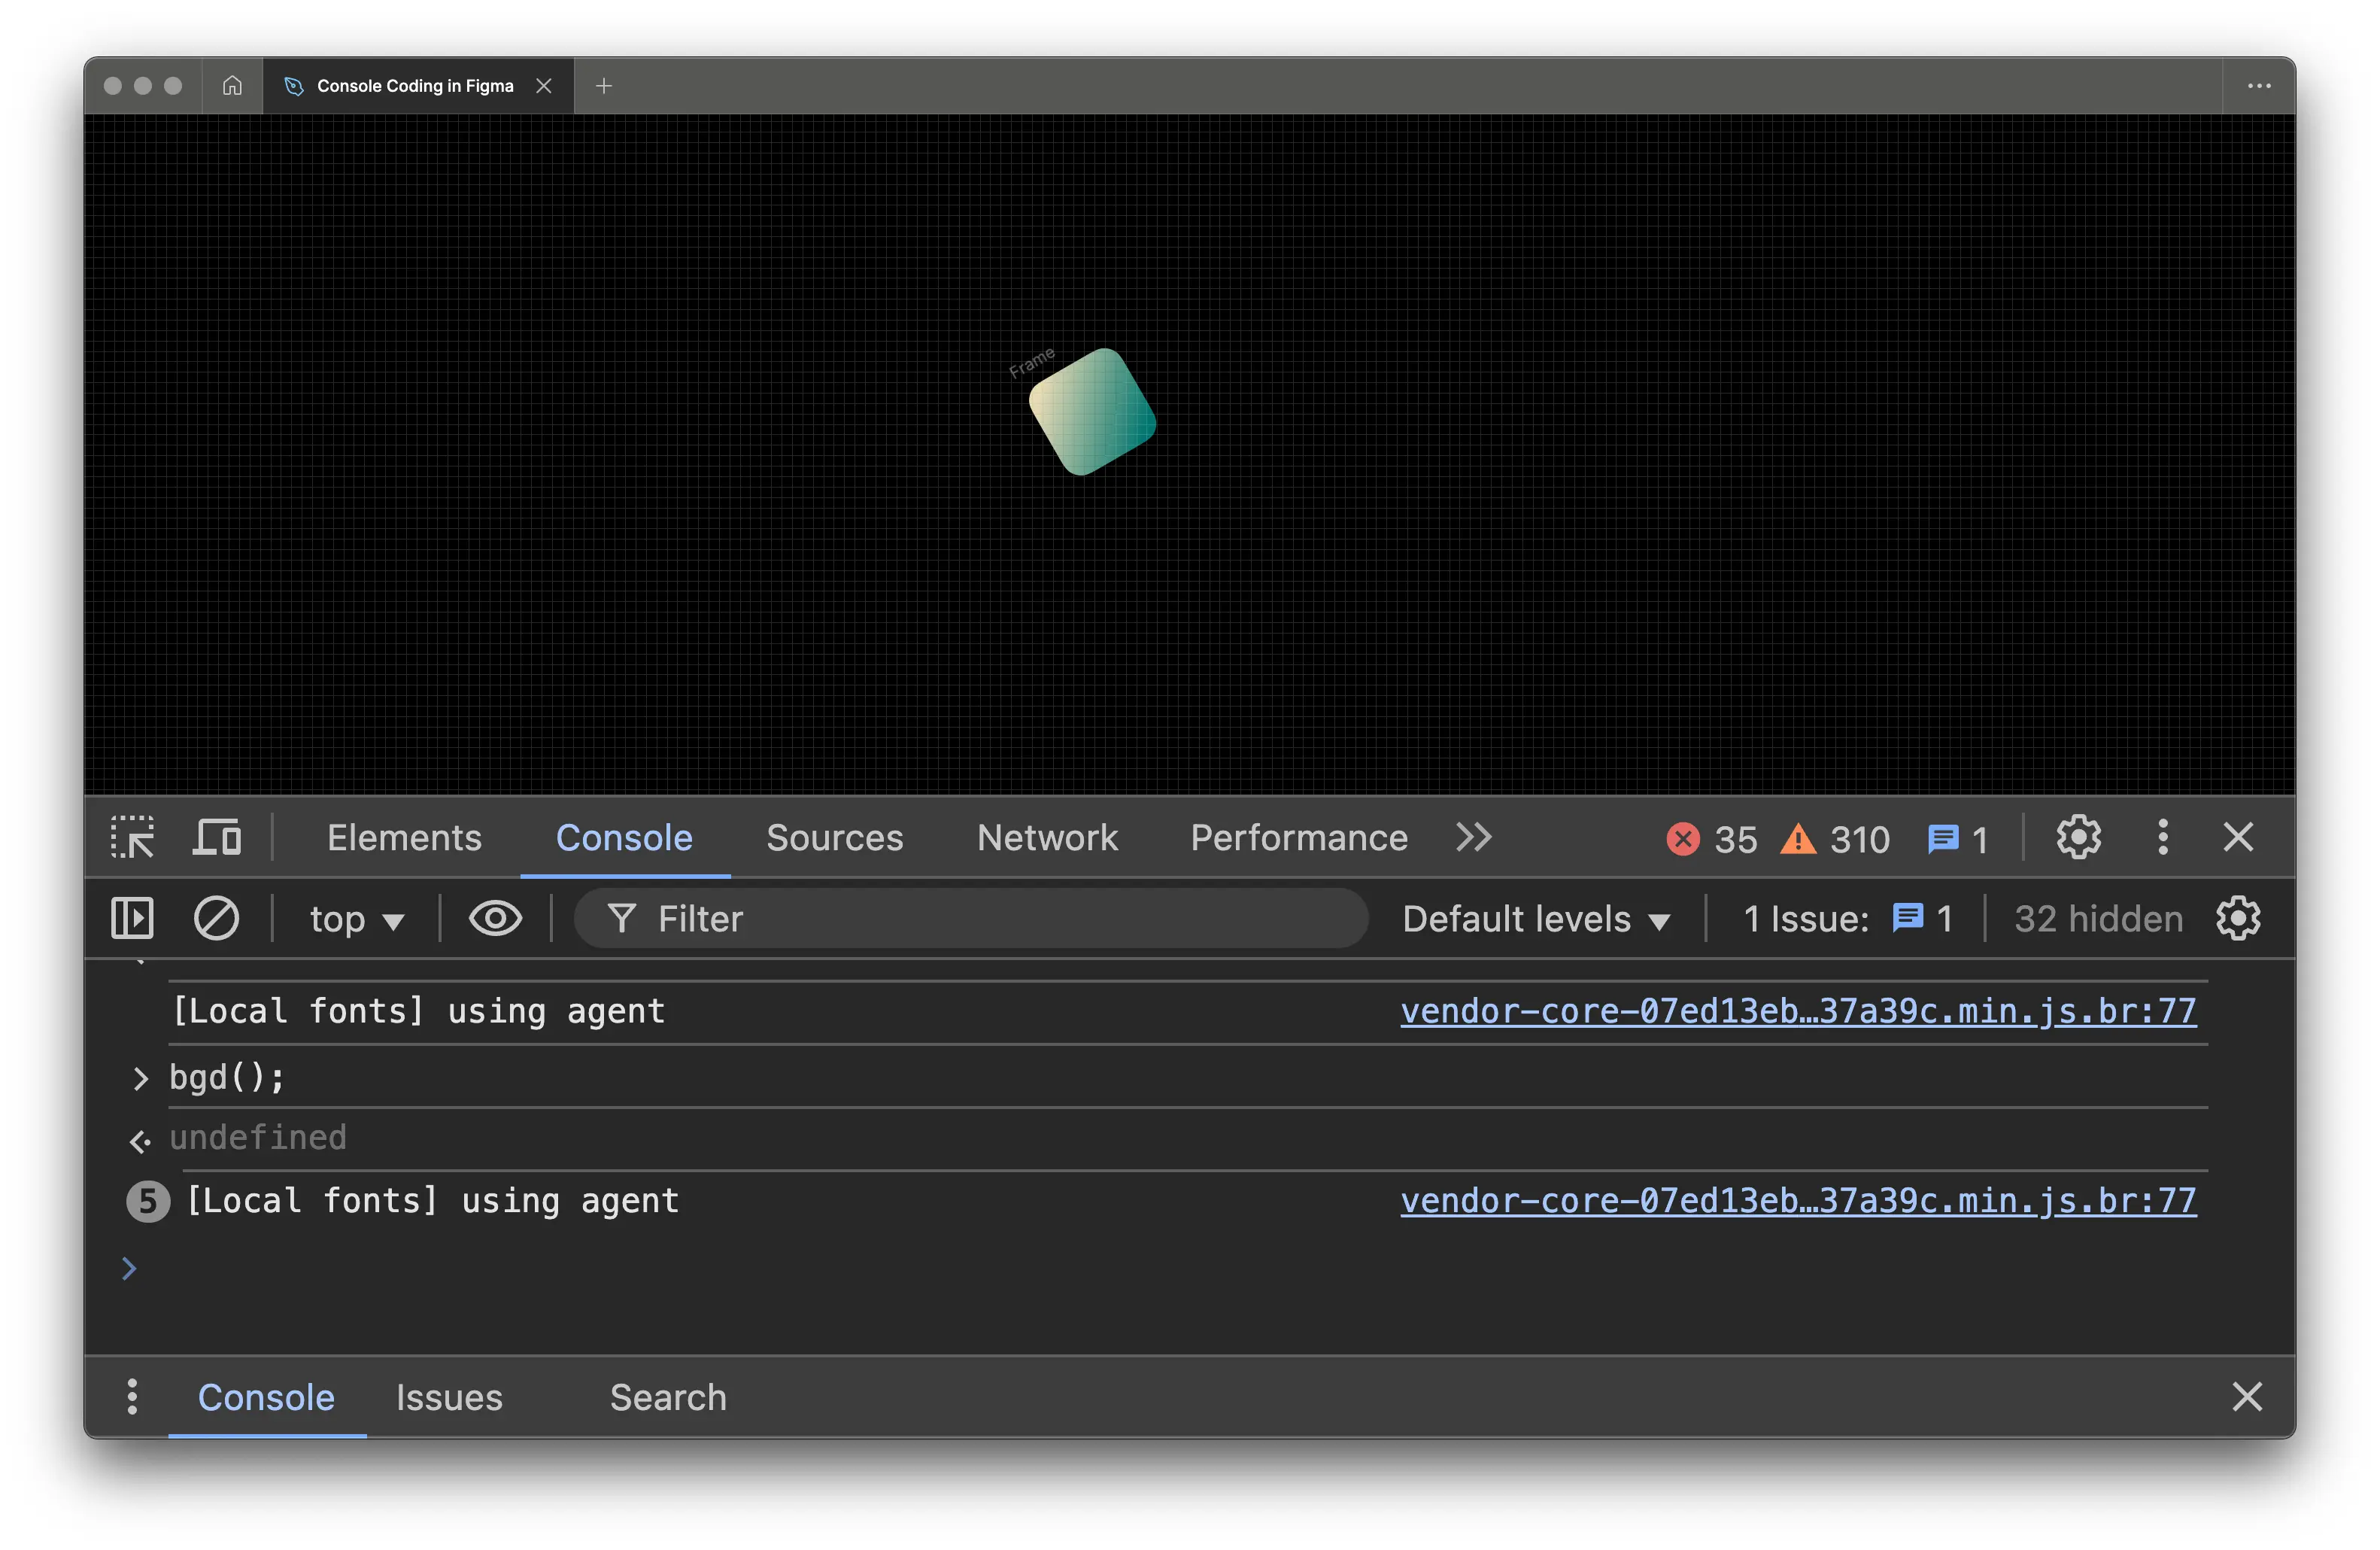Open console settings gear near hidden count
This screenshot has width=2380, height=1550.
pos(2238,919)
